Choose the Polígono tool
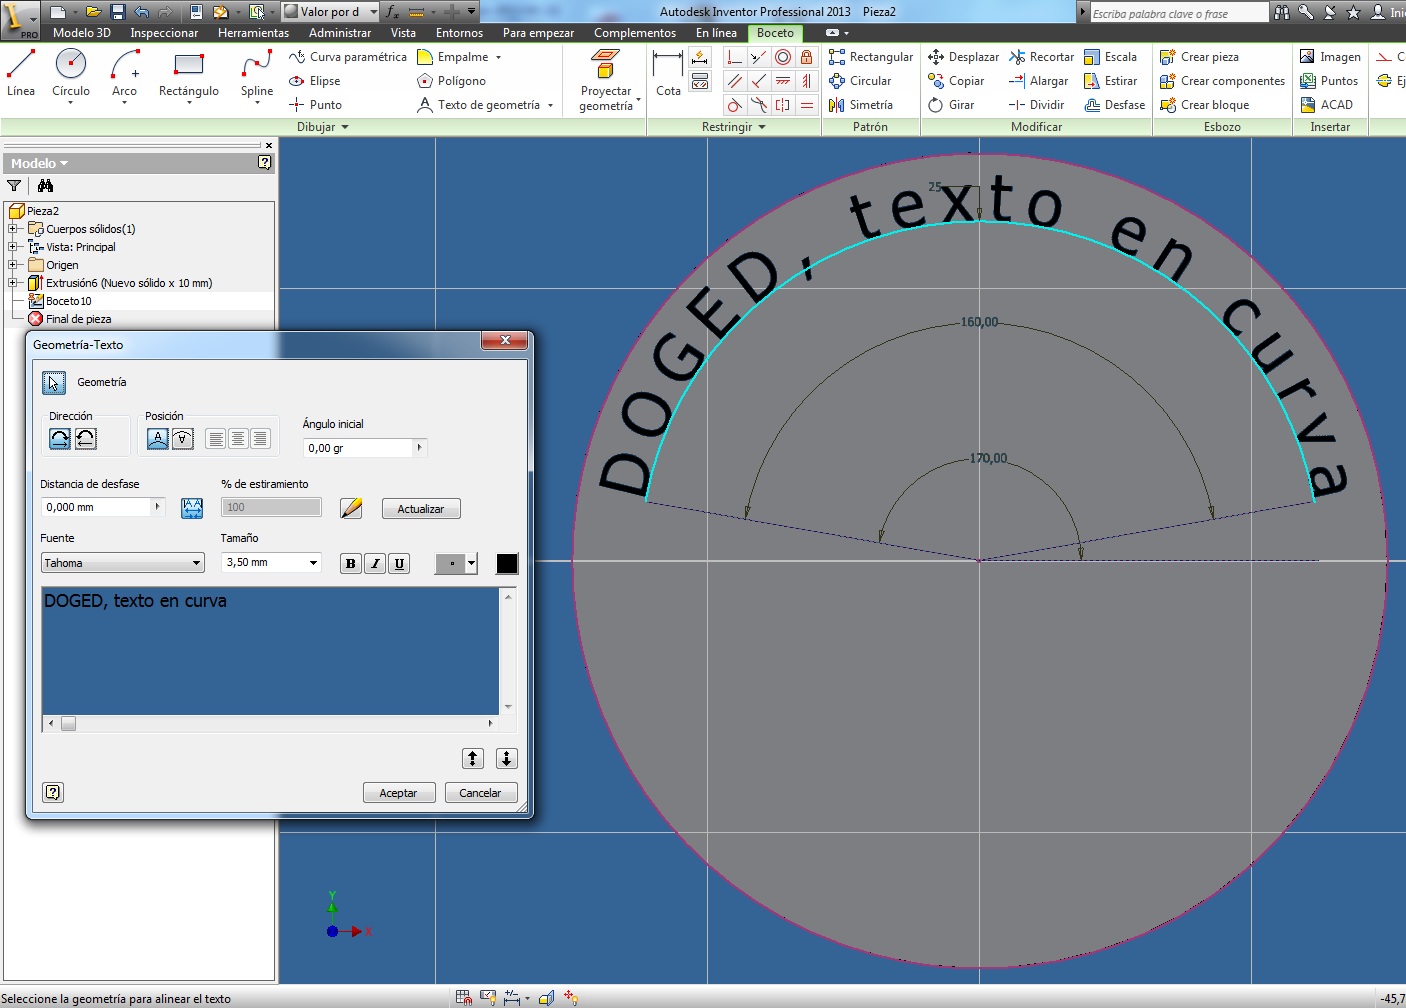The width and height of the screenshot is (1406, 1008). click(x=451, y=81)
